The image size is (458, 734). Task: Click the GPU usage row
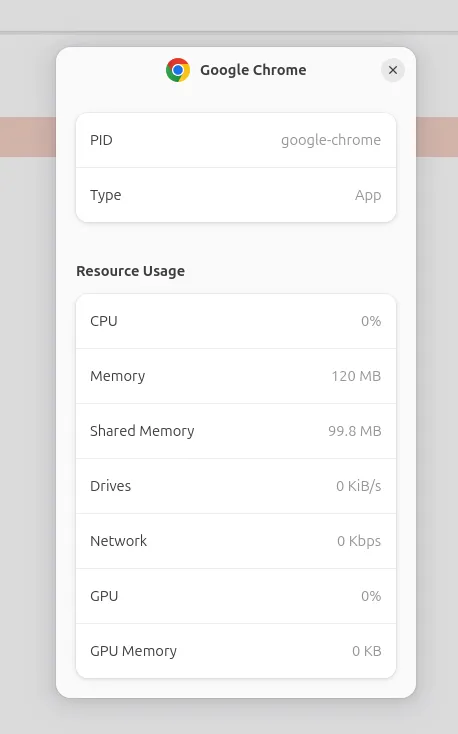coord(236,596)
